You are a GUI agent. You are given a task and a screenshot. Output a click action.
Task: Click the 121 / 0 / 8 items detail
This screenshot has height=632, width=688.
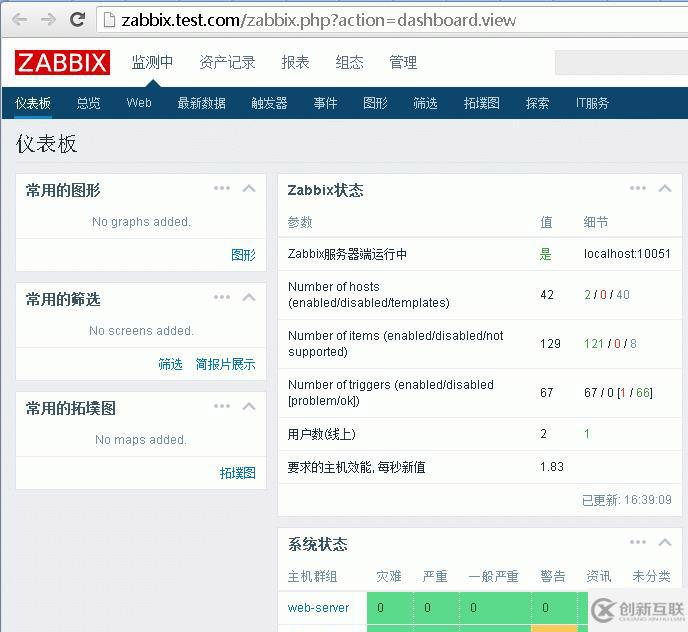[x=610, y=343]
